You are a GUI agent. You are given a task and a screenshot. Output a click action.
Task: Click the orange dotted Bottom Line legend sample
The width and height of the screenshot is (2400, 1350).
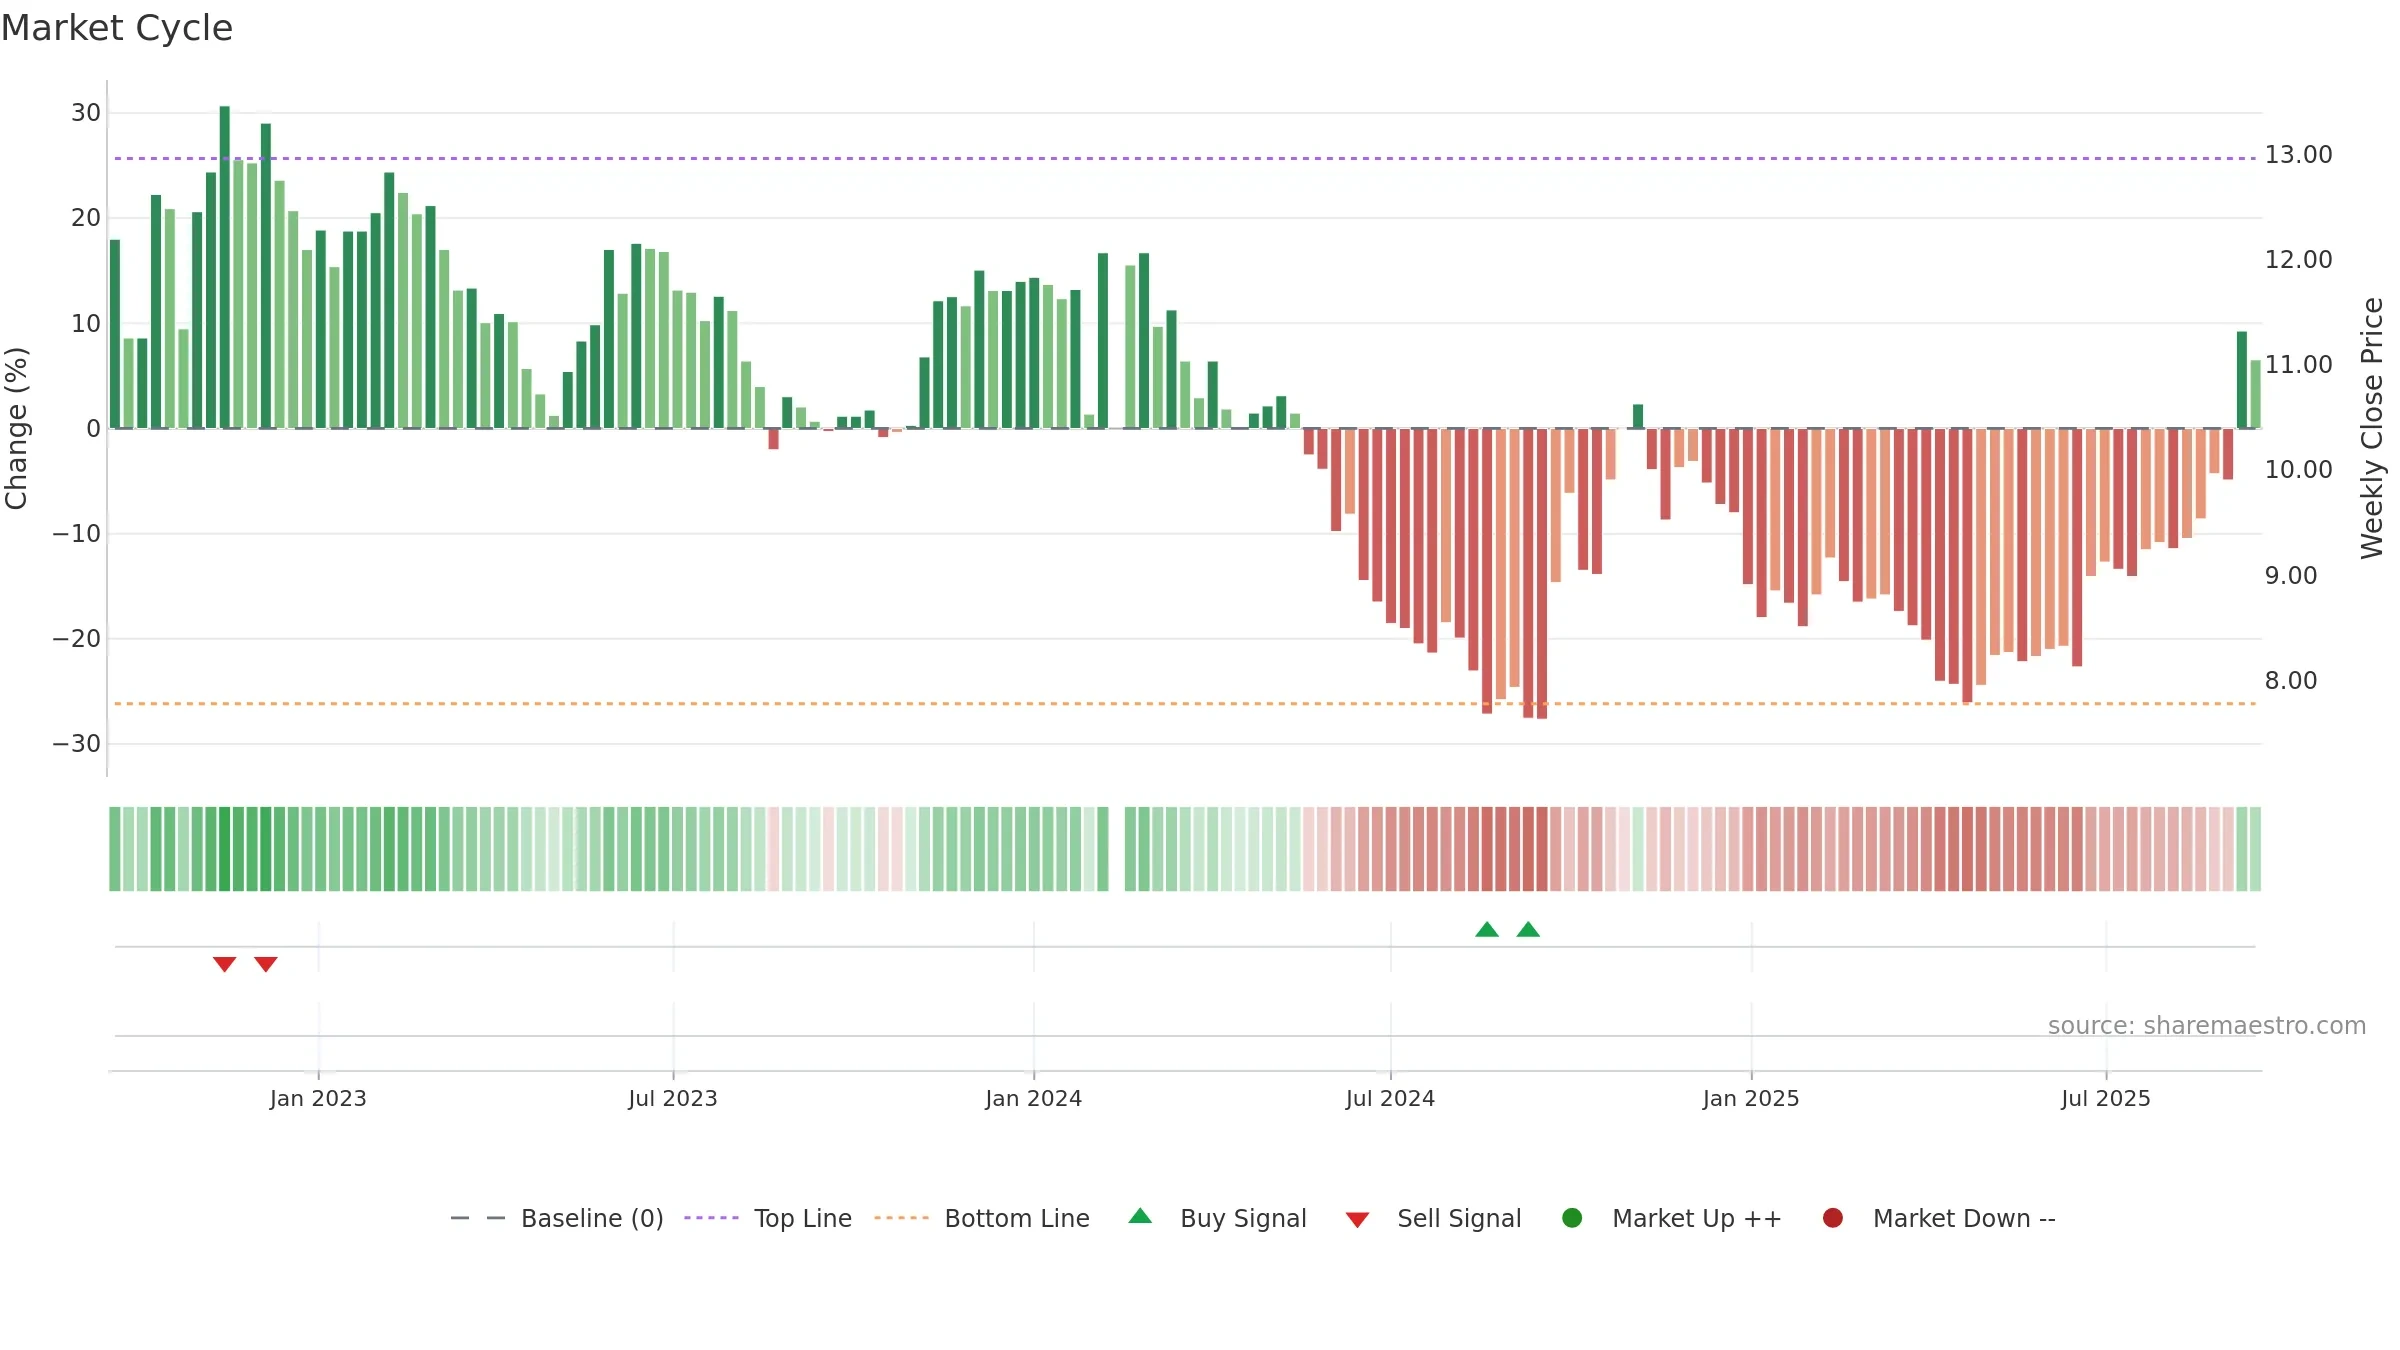coord(901,1218)
